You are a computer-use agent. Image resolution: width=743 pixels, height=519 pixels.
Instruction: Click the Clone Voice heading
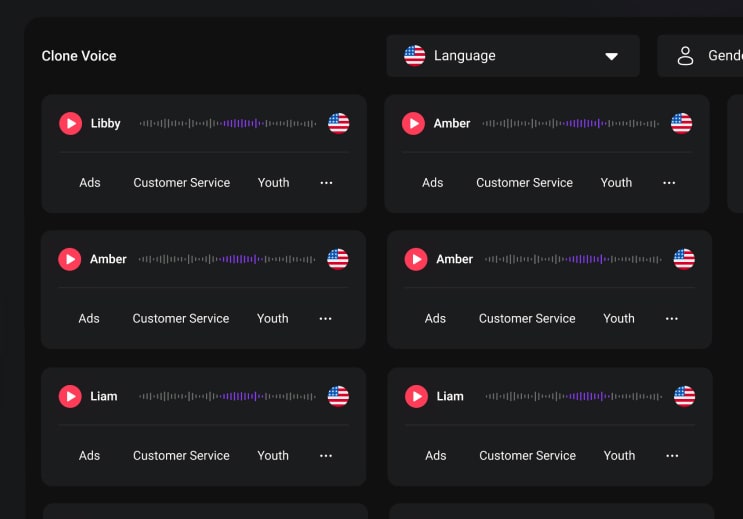(x=79, y=56)
